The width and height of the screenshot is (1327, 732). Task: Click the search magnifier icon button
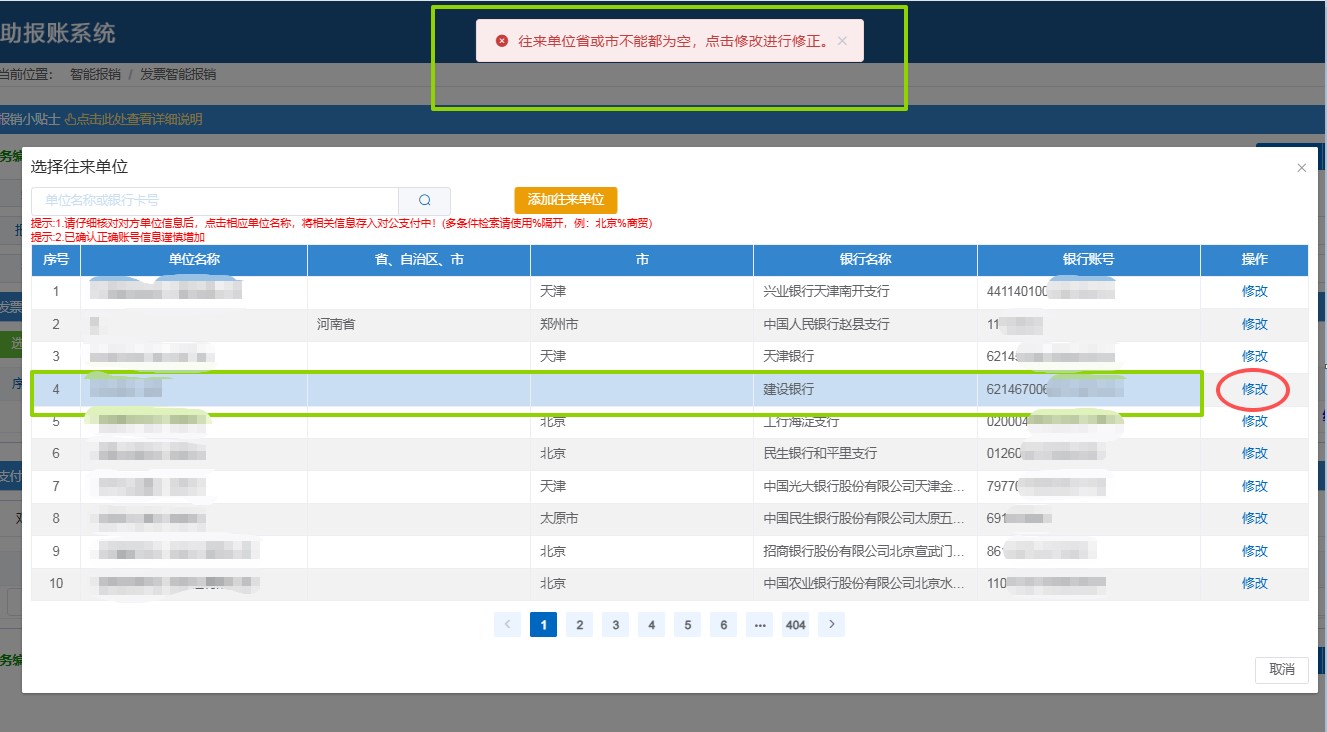(424, 200)
